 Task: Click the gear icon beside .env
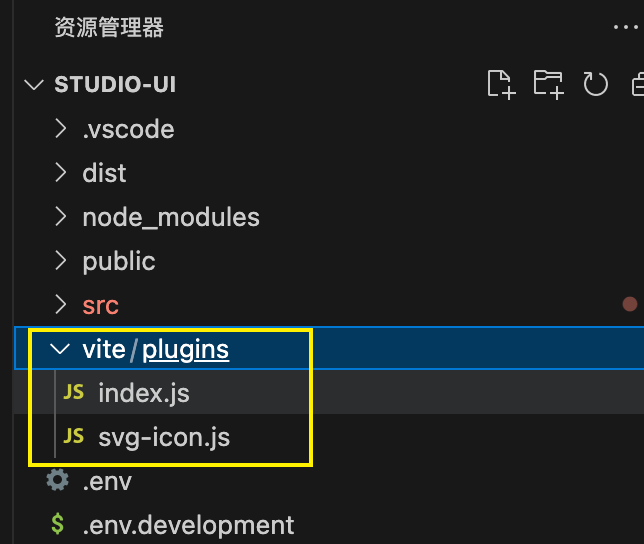pyautogui.click(x=58, y=480)
